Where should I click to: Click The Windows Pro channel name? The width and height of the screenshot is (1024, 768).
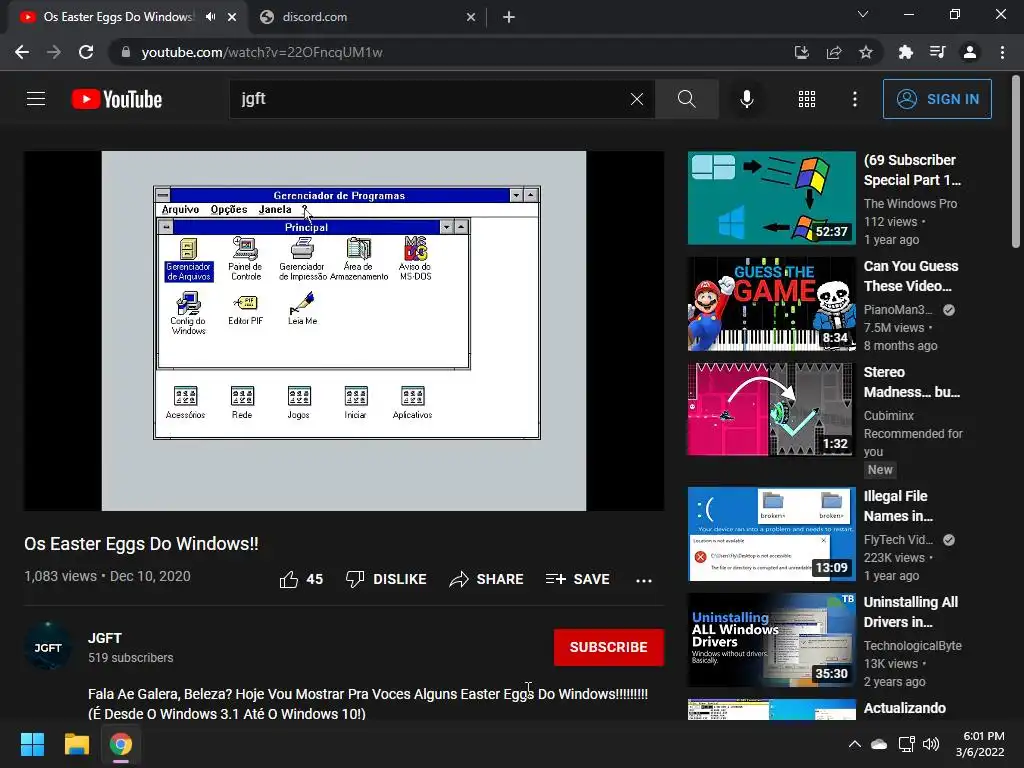910,204
